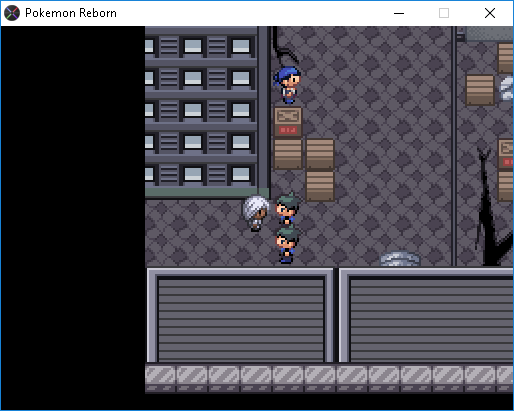Click the blue-haired trainer character
The width and height of the screenshot is (514, 411).
pyautogui.click(x=287, y=85)
